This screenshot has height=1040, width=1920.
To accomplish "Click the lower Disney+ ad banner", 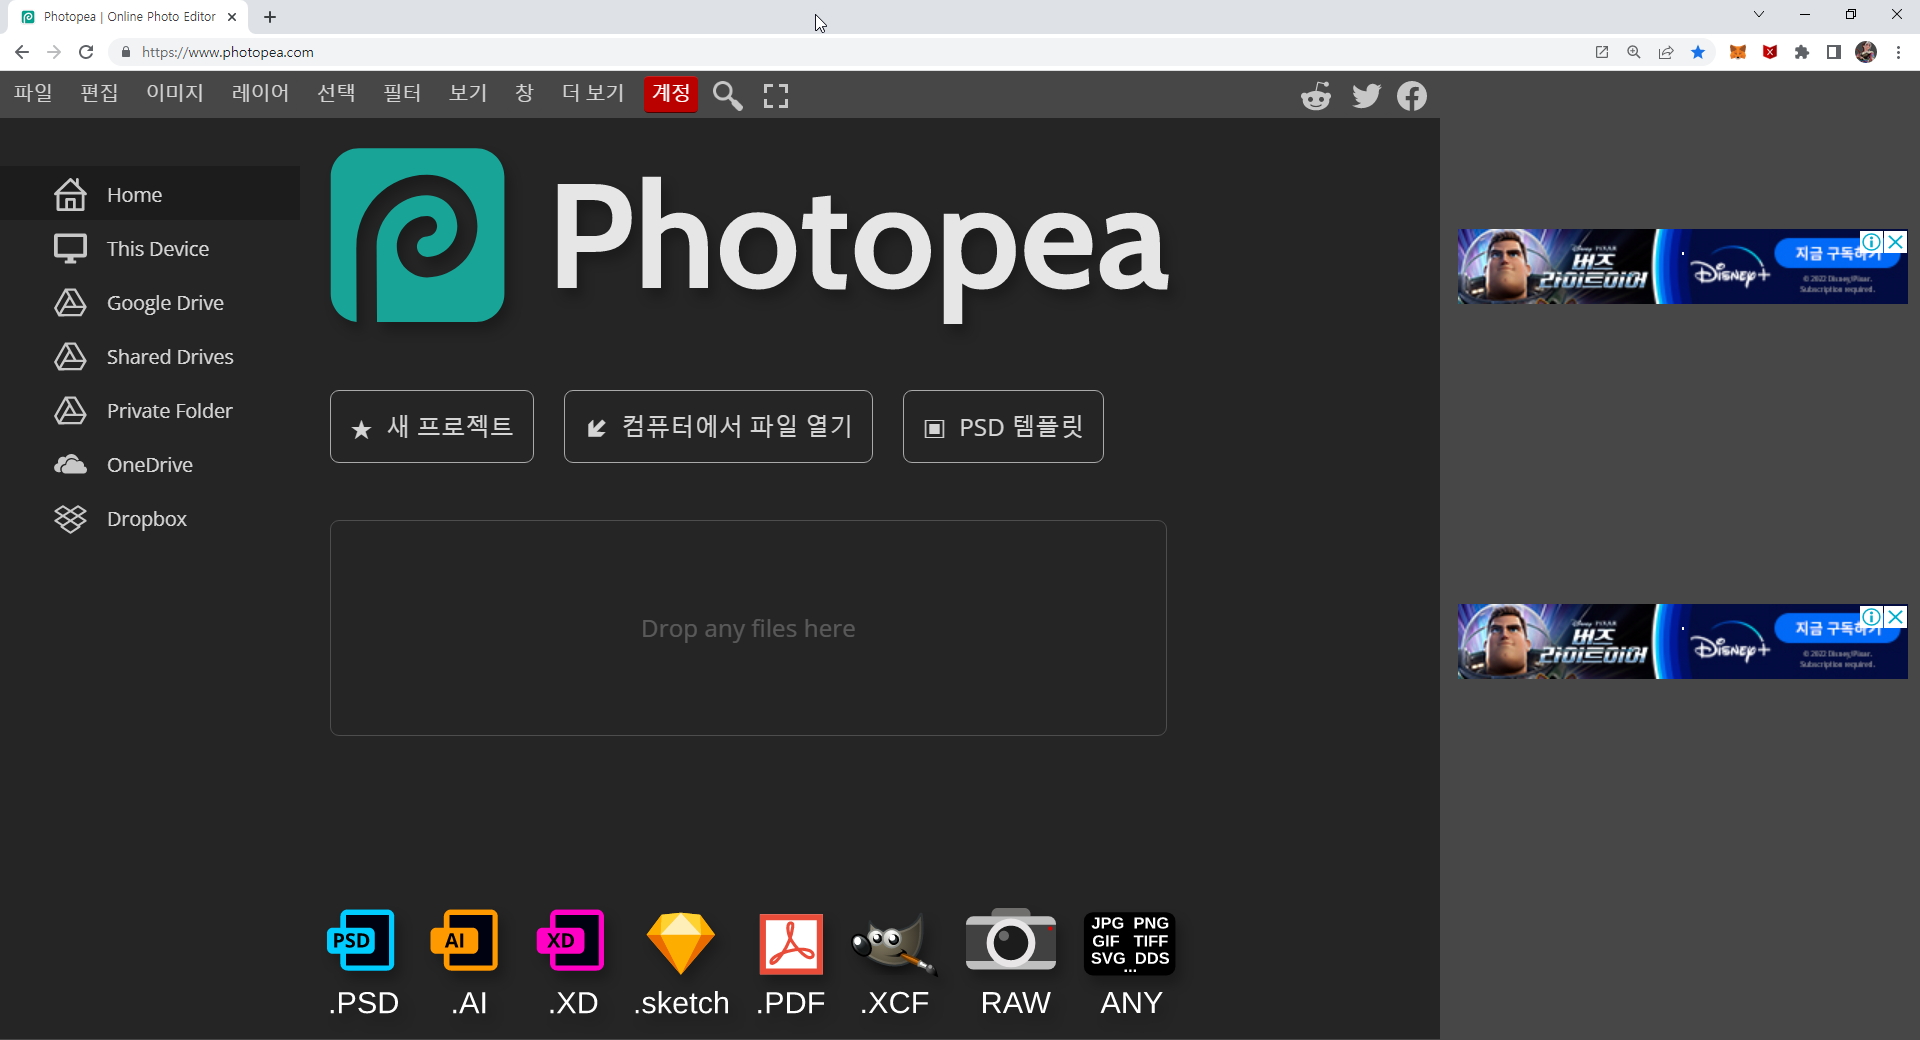I will (x=1682, y=641).
